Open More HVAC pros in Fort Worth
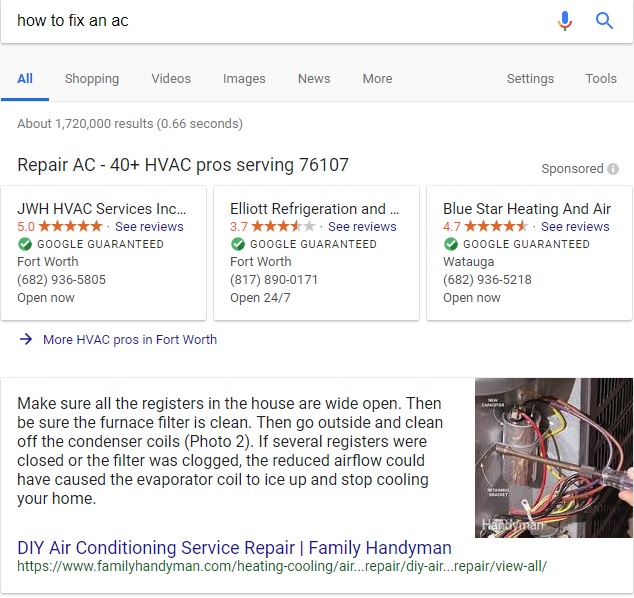 [130, 339]
